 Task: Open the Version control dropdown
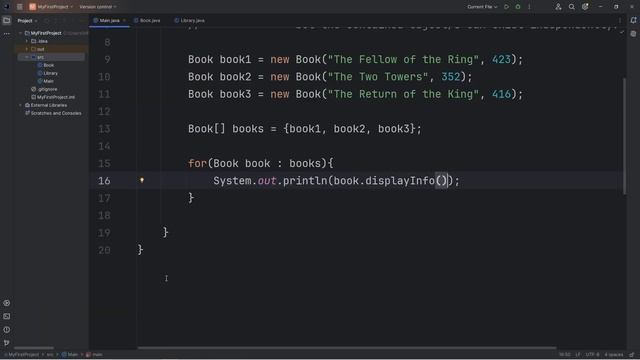pyautogui.click(x=98, y=7)
